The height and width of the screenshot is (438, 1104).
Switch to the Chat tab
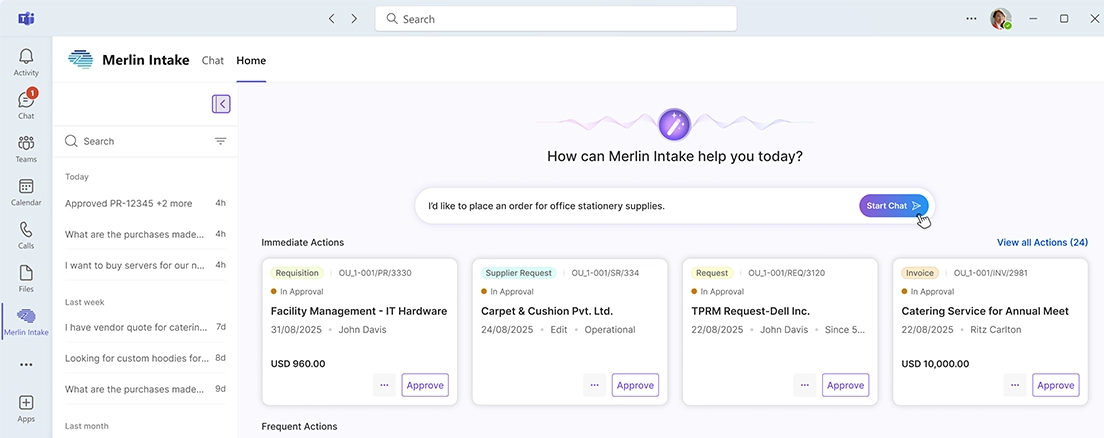213,61
